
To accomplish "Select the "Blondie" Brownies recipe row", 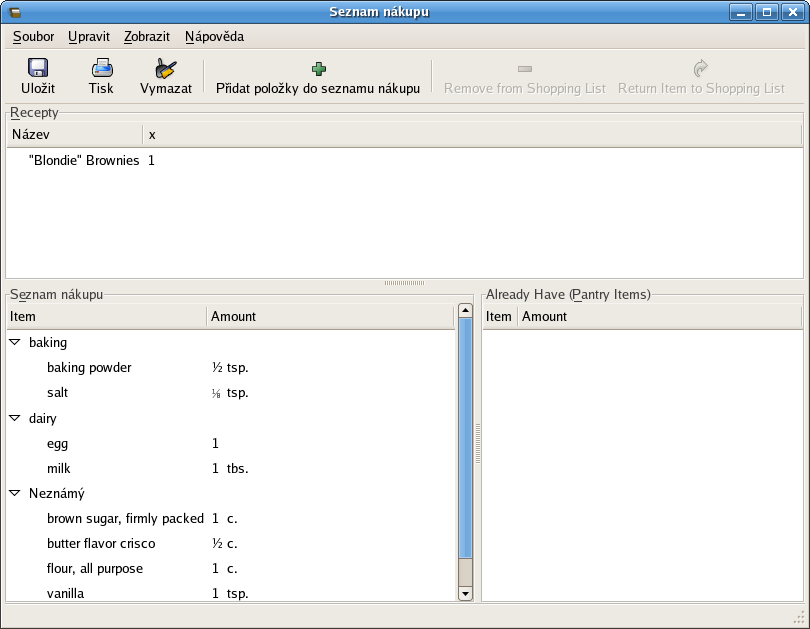I will click(84, 160).
